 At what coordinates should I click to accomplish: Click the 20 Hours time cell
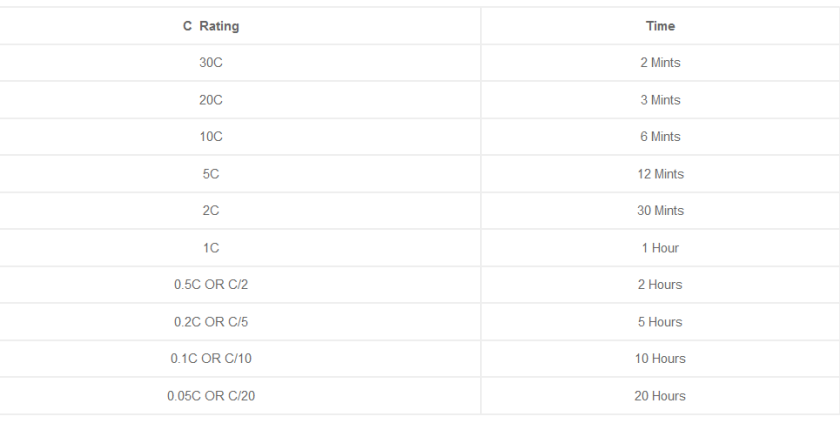pos(660,396)
